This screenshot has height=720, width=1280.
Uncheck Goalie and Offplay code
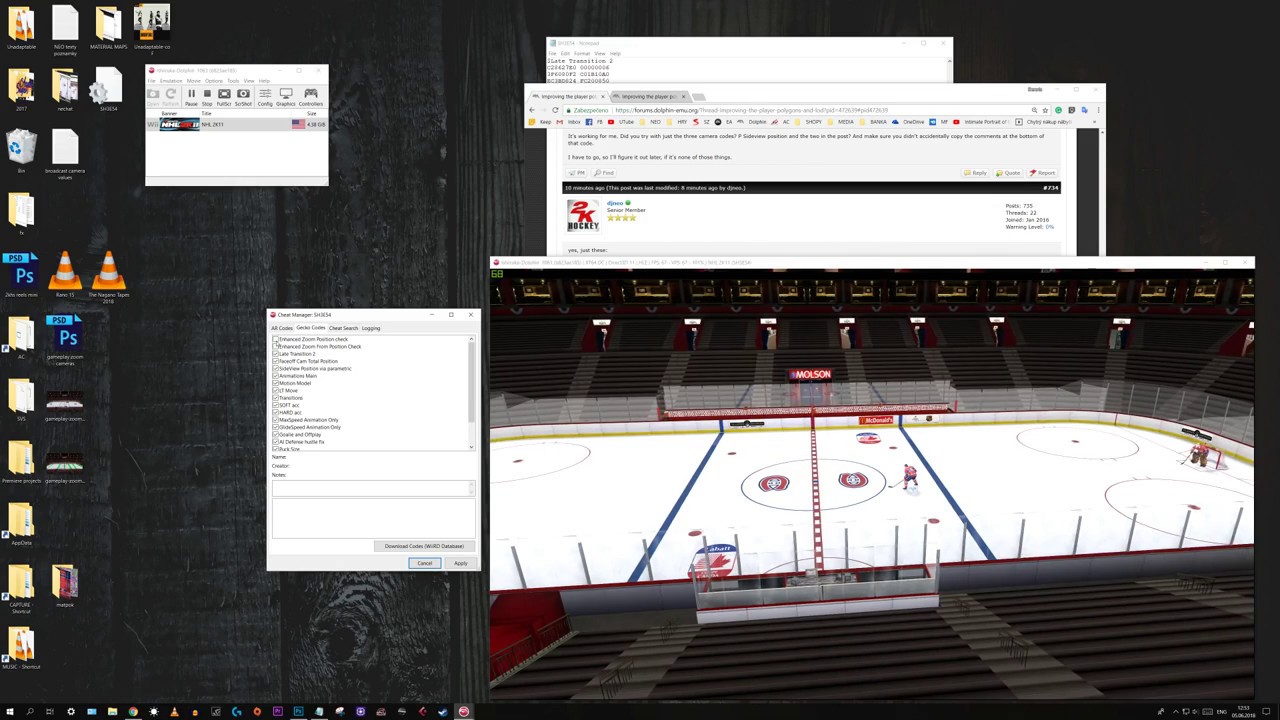pyautogui.click(x=276, y=434)
